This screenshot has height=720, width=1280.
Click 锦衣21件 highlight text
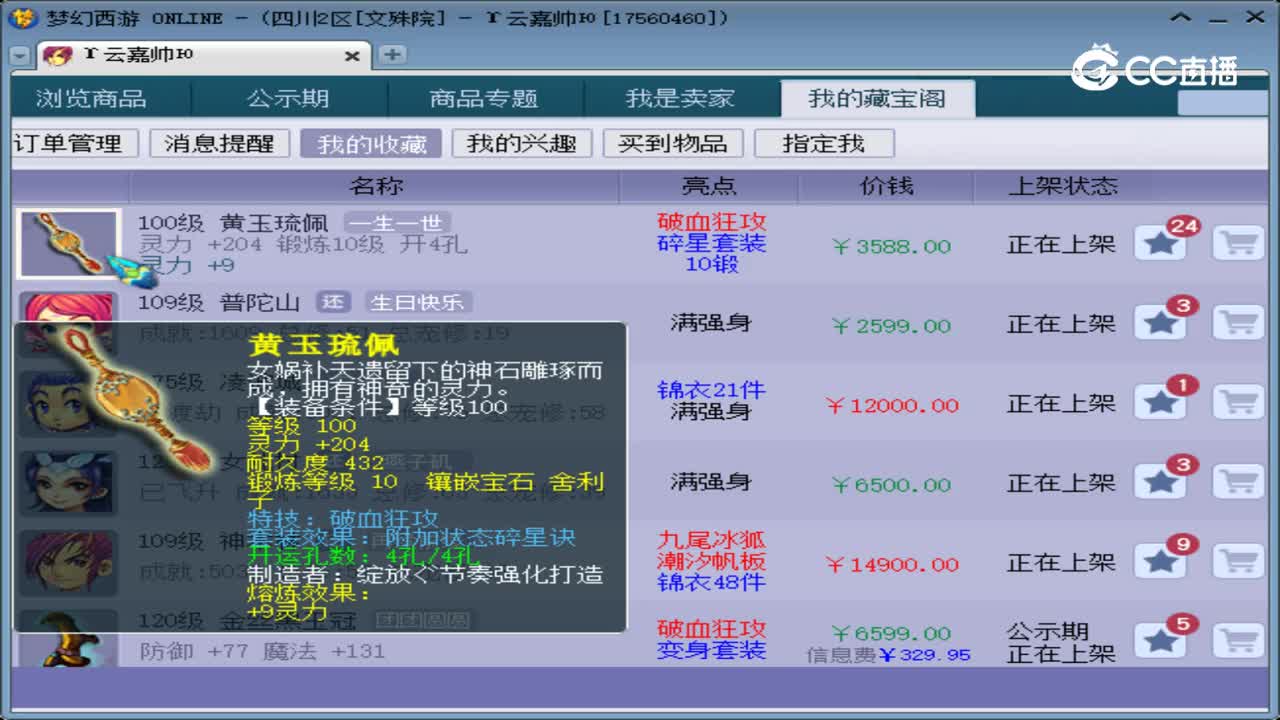[710, 390]
